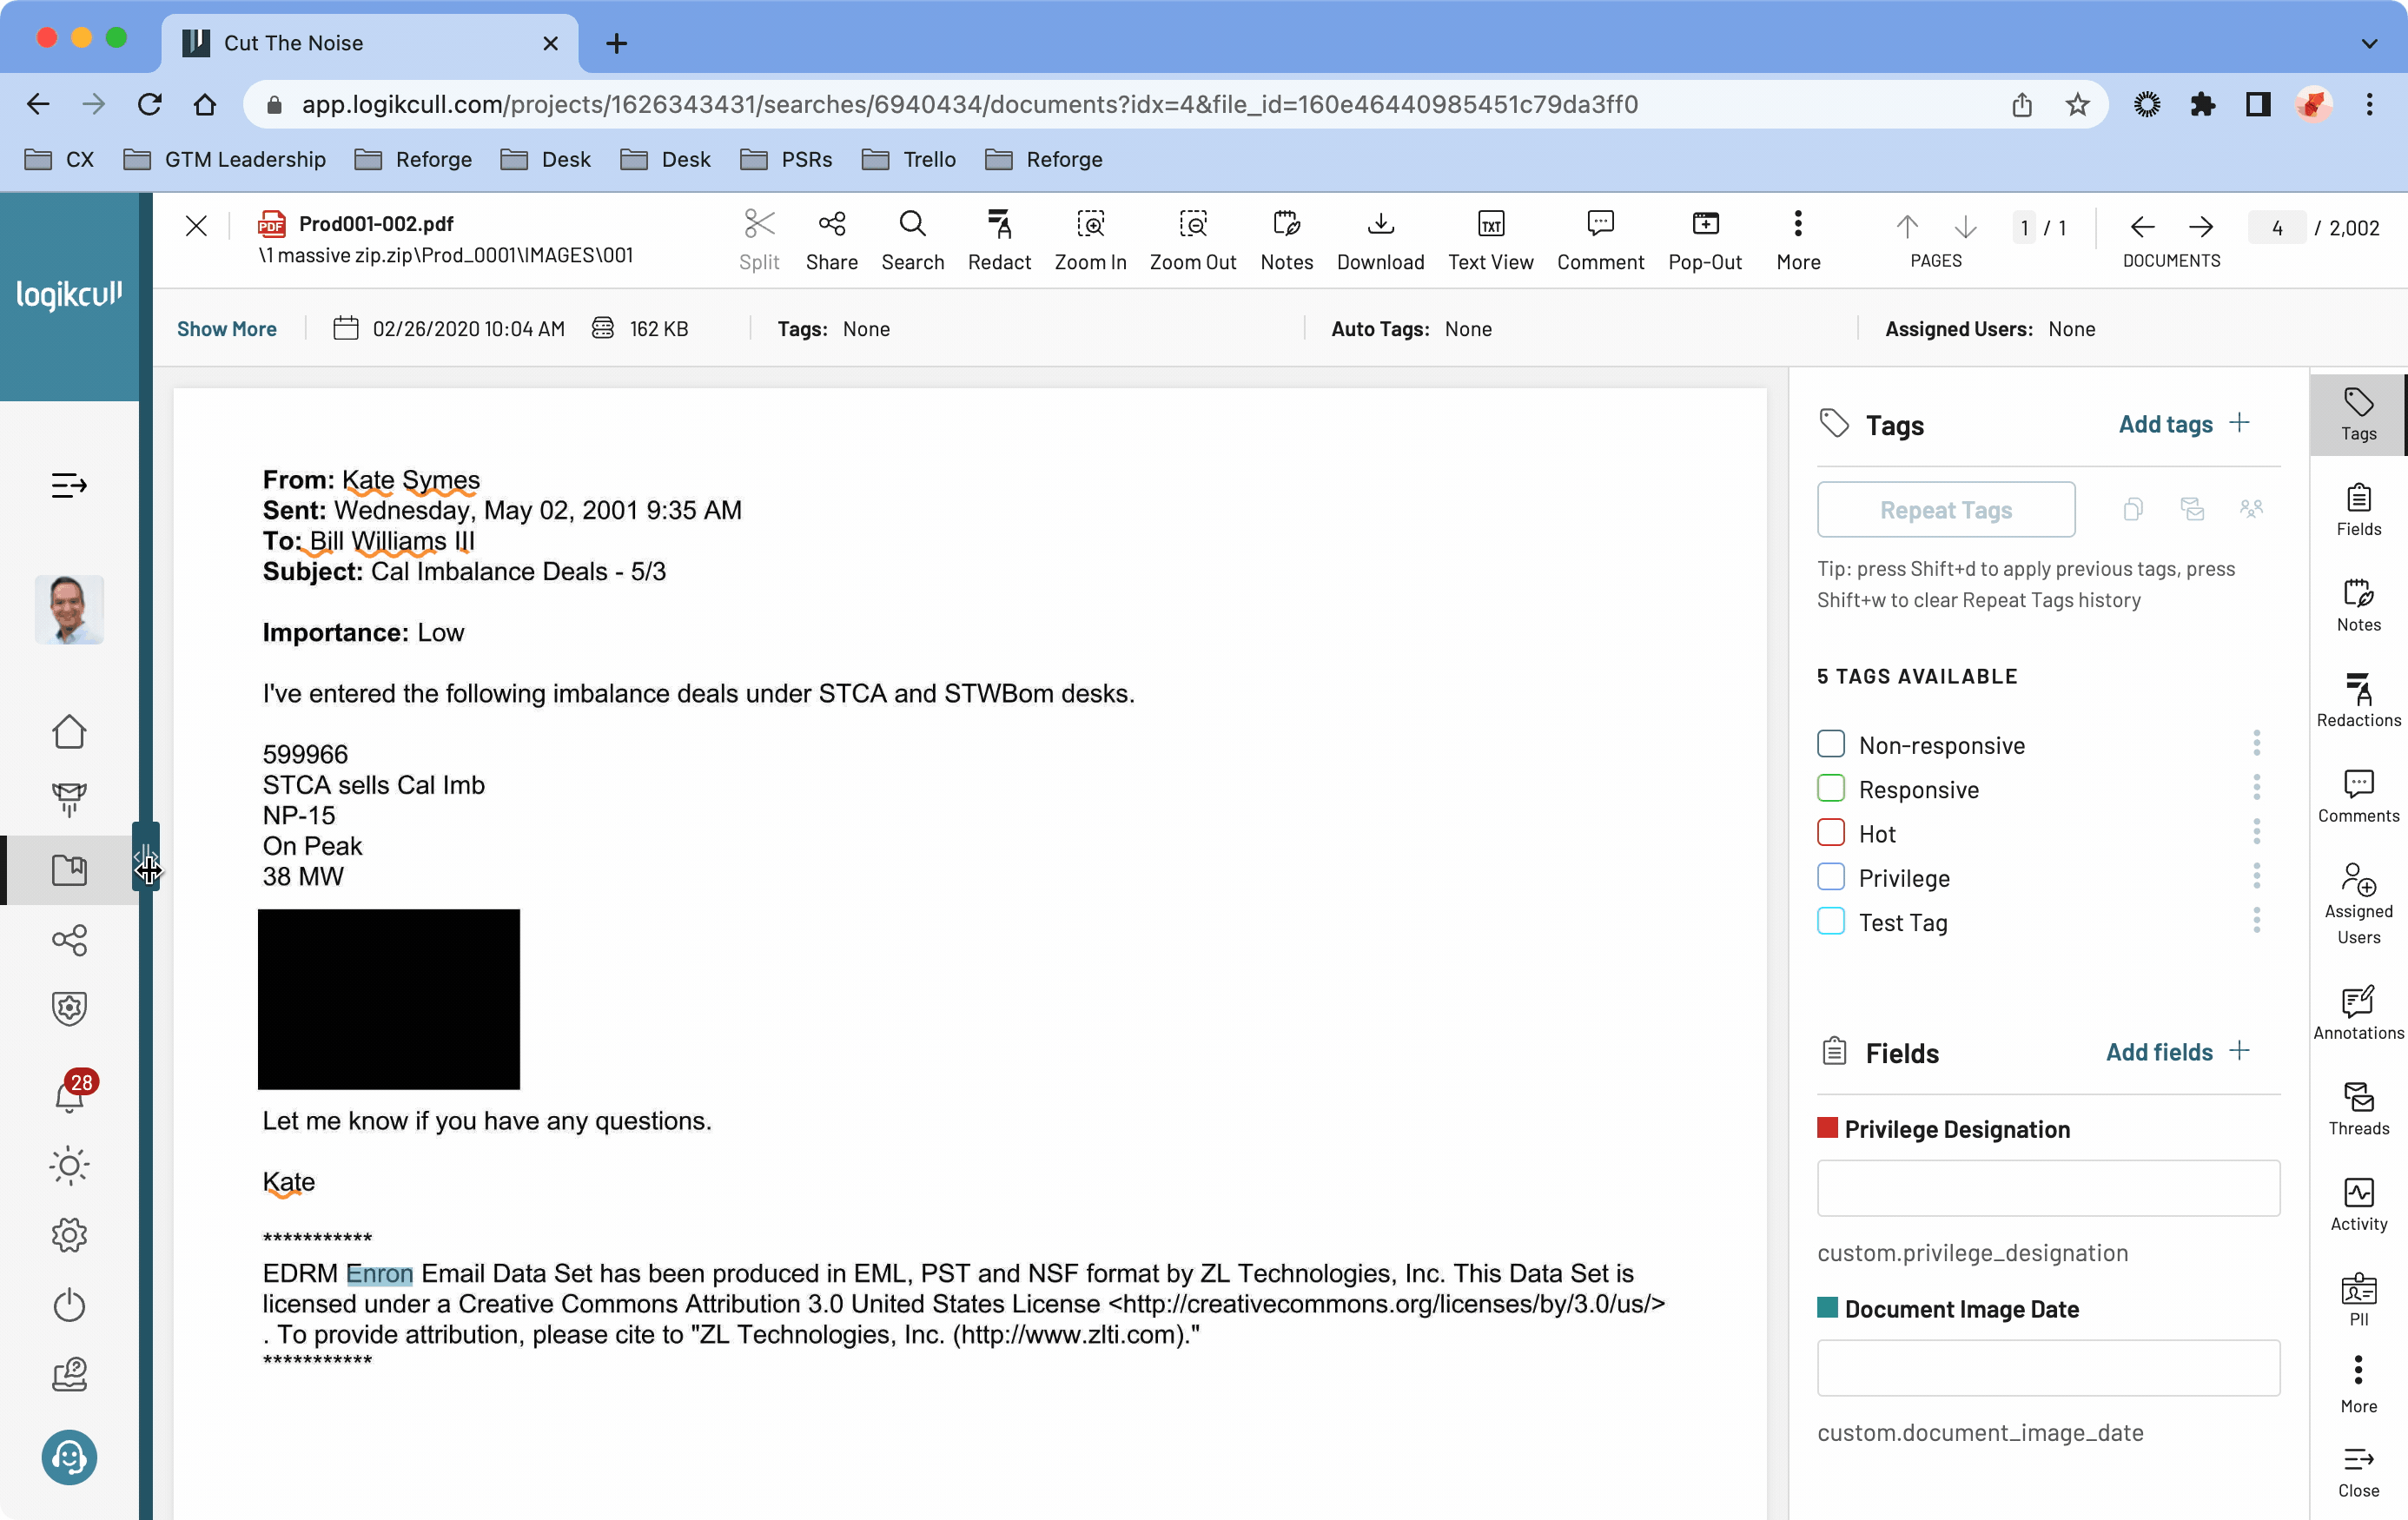Viewport: 2408px width, 1520px height.
Task: Close the right side panel
Action: point(2358,1473)
